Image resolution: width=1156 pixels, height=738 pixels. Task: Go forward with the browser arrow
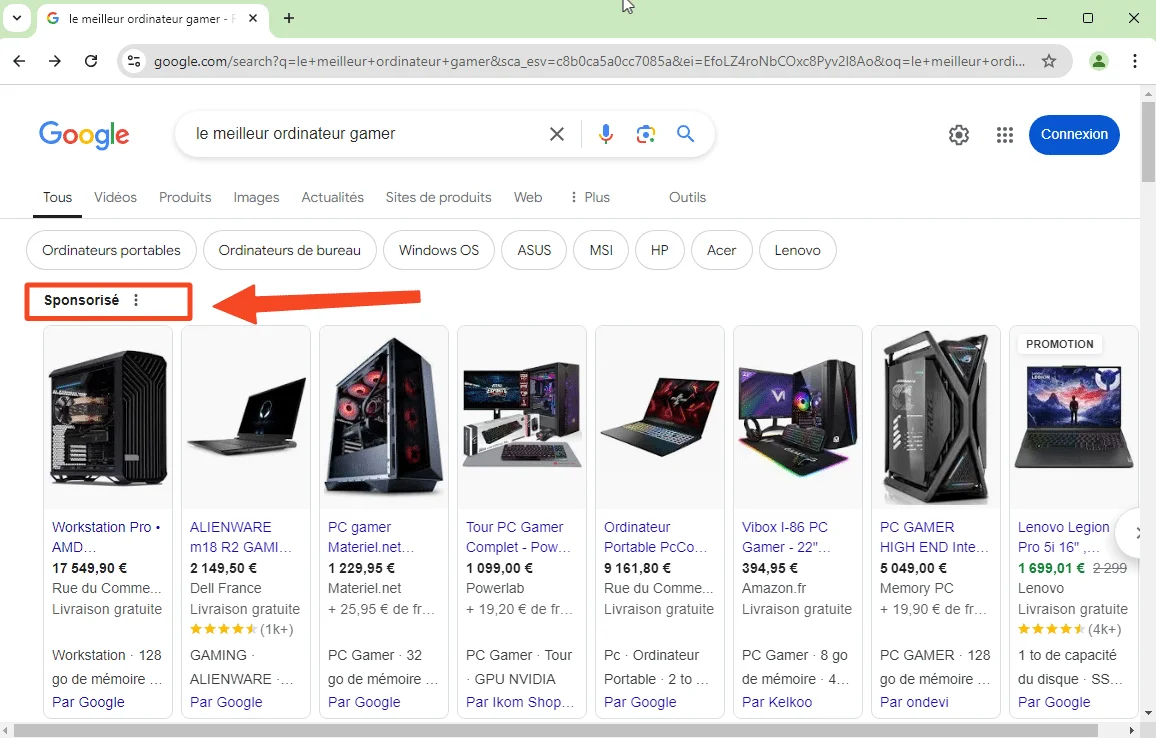55,61
